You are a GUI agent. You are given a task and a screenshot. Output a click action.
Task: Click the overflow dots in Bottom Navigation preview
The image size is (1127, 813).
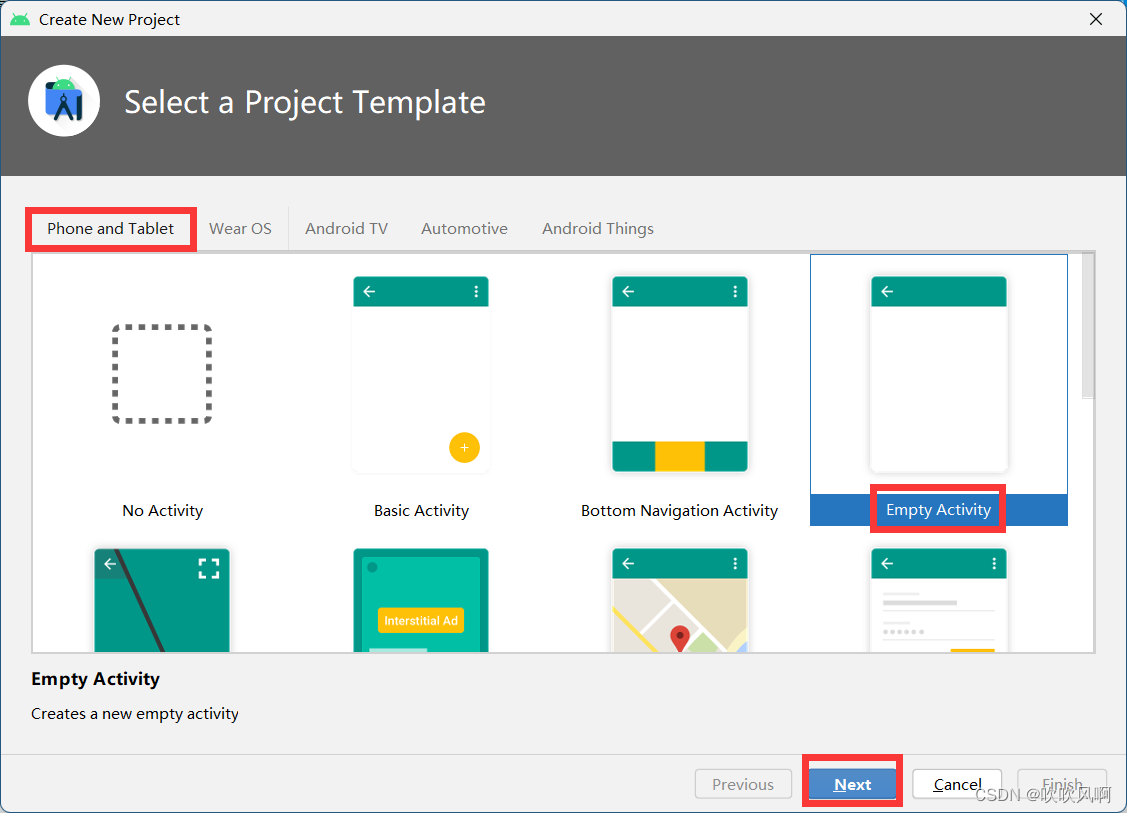[735, 291]
